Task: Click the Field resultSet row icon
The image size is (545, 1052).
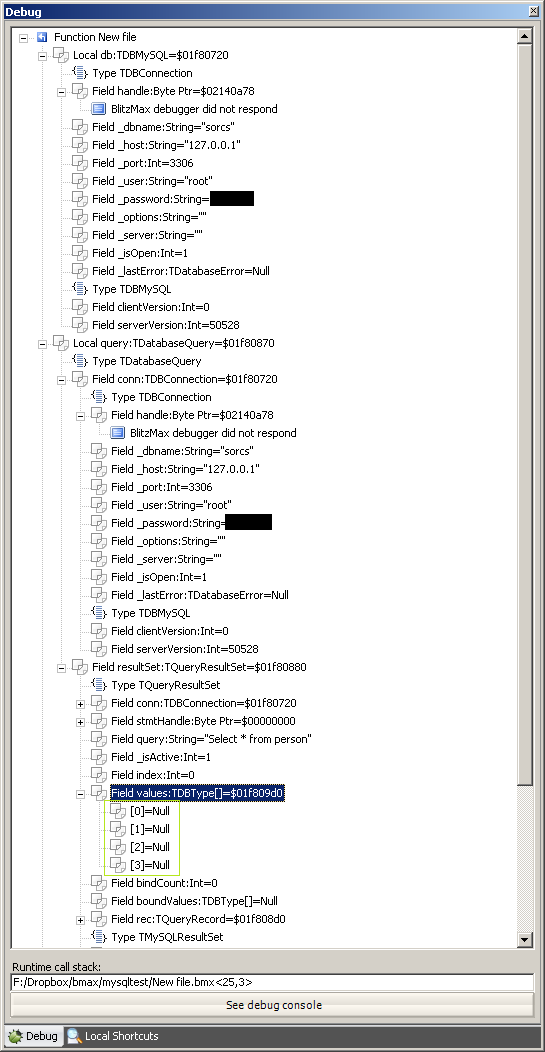Action: click(x=80, y=668)
